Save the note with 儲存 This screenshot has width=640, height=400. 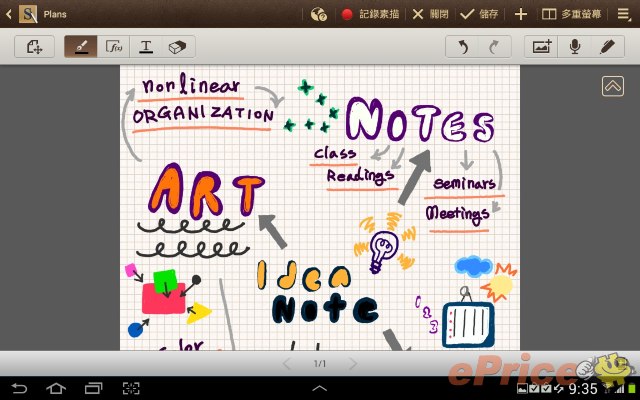pos(479,14)
